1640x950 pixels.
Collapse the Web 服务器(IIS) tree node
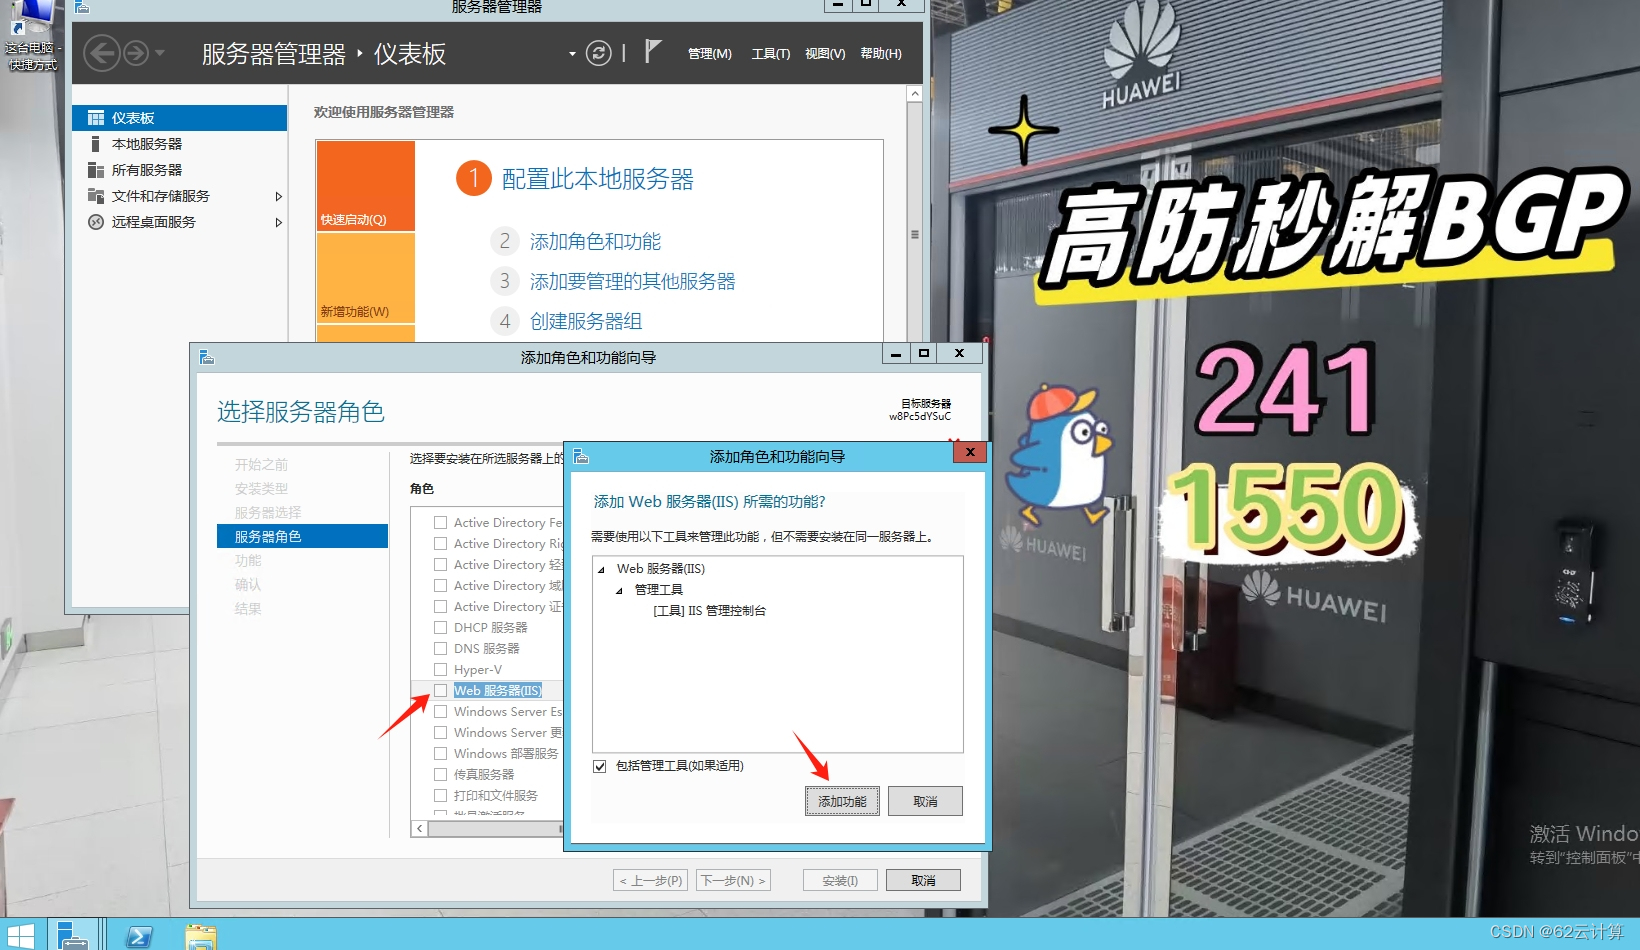click(602, 569)
